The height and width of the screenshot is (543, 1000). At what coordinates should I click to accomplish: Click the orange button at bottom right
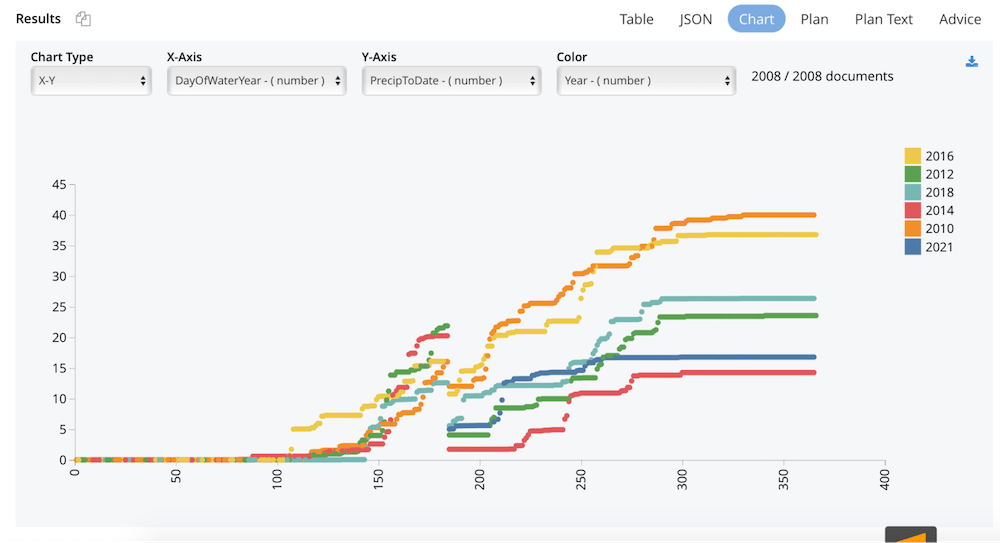[910, 536]
